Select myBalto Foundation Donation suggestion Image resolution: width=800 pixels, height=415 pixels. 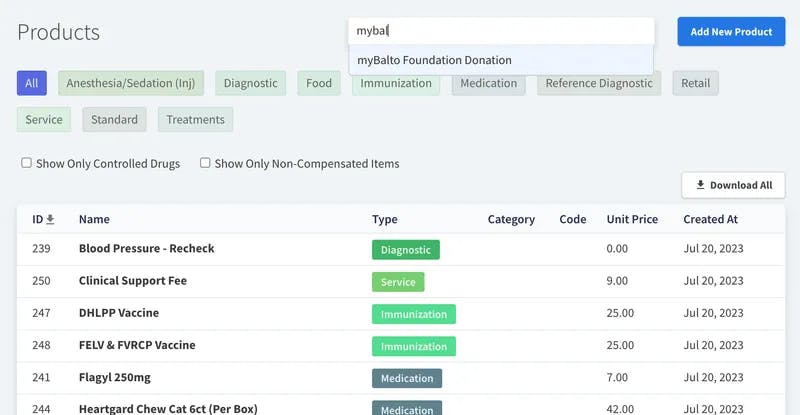[x=501, y=60]
